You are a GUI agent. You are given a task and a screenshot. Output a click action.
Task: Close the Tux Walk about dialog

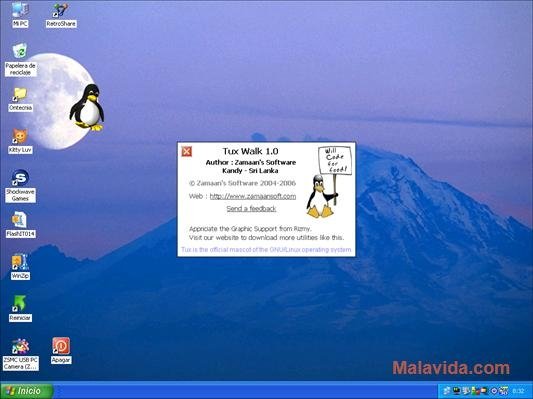click(x=186, y=151)
